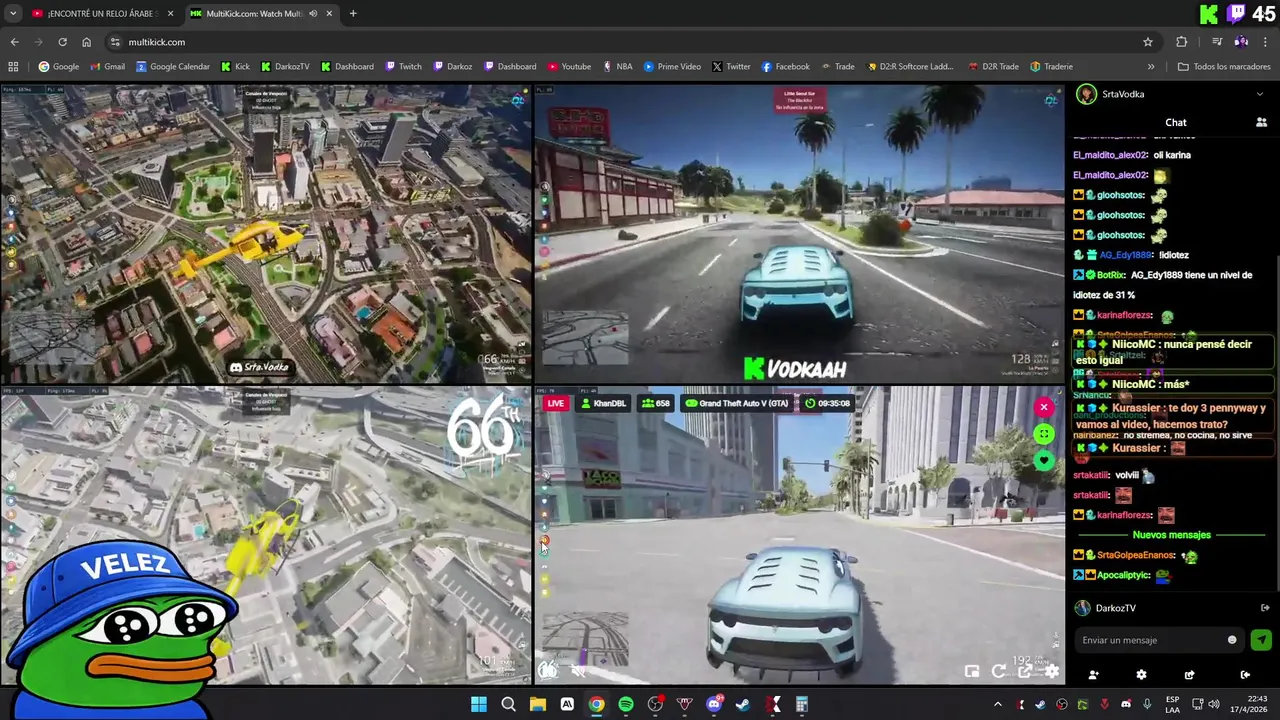The width and height of the screenshot is (1280, 720).
Task: Open KhanDBL stream settings gear
Action: click(1051, 672)
